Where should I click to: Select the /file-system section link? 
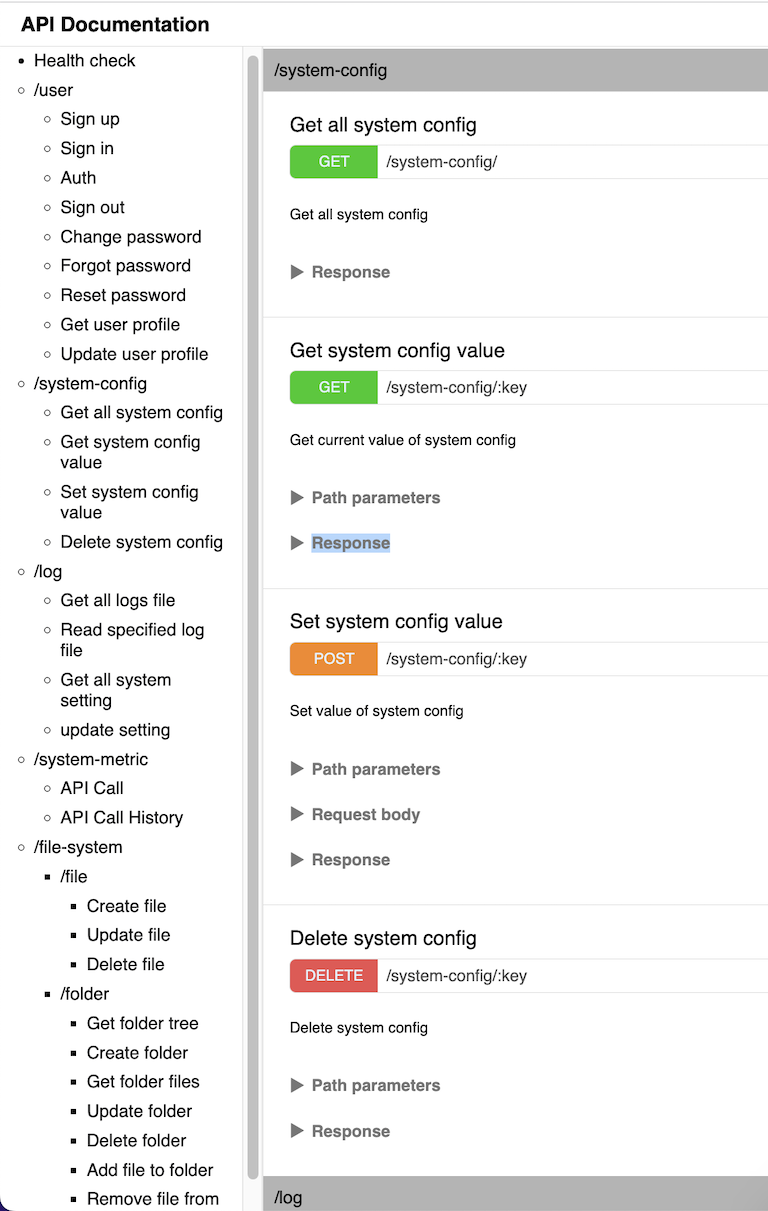pyautogui.click(x=78, y=848)
